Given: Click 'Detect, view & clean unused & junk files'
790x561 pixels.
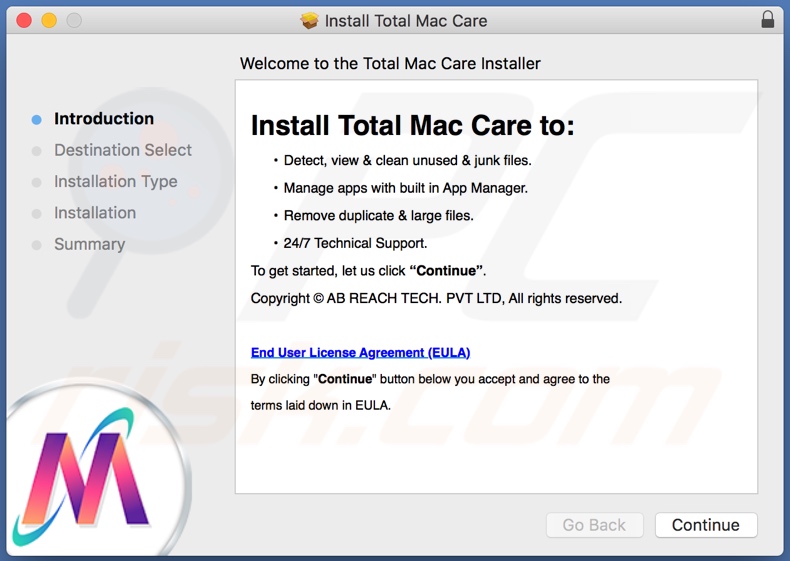Looking at the screenshot, I should point(408,160).
